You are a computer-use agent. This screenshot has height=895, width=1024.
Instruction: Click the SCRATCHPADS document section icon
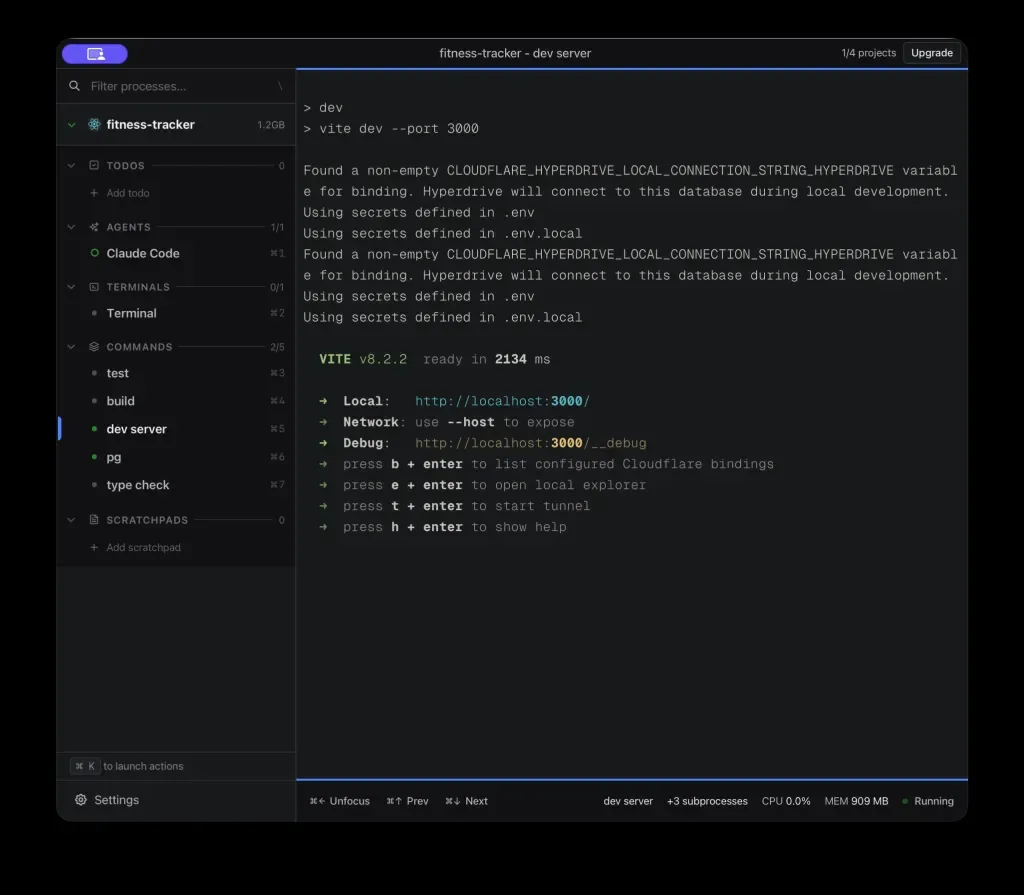click(x=94, y=519)
